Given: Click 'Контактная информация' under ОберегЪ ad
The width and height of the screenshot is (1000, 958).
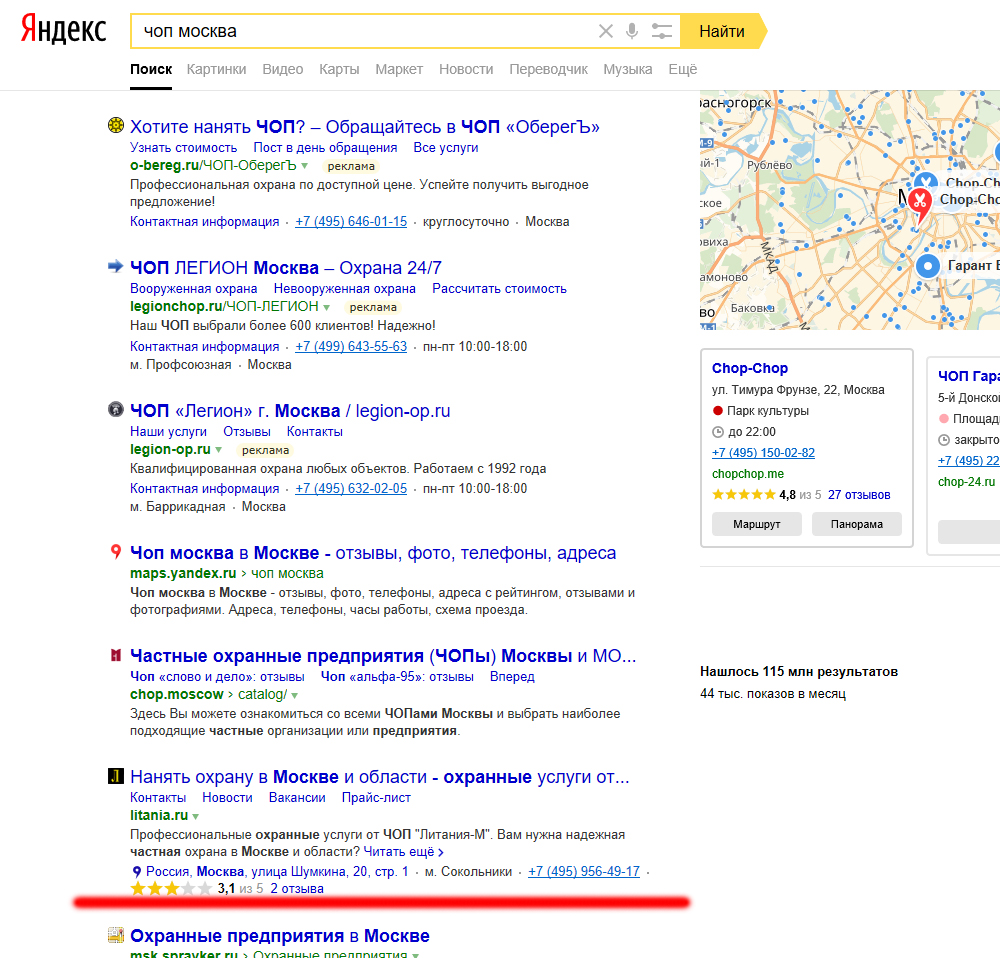Looking at the screenshot, I should point(205,221).
